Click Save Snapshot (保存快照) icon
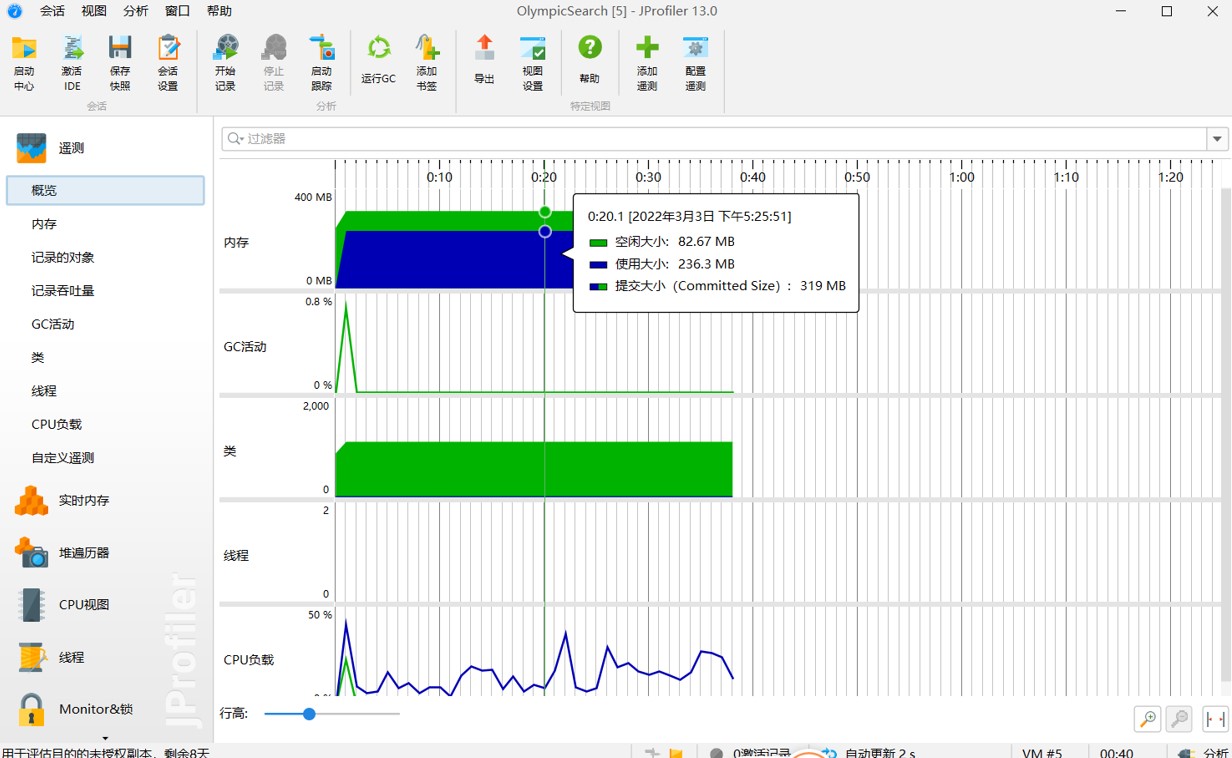Image resolution: width=1232 pixels, height=758 pixels. pos(120,63)
